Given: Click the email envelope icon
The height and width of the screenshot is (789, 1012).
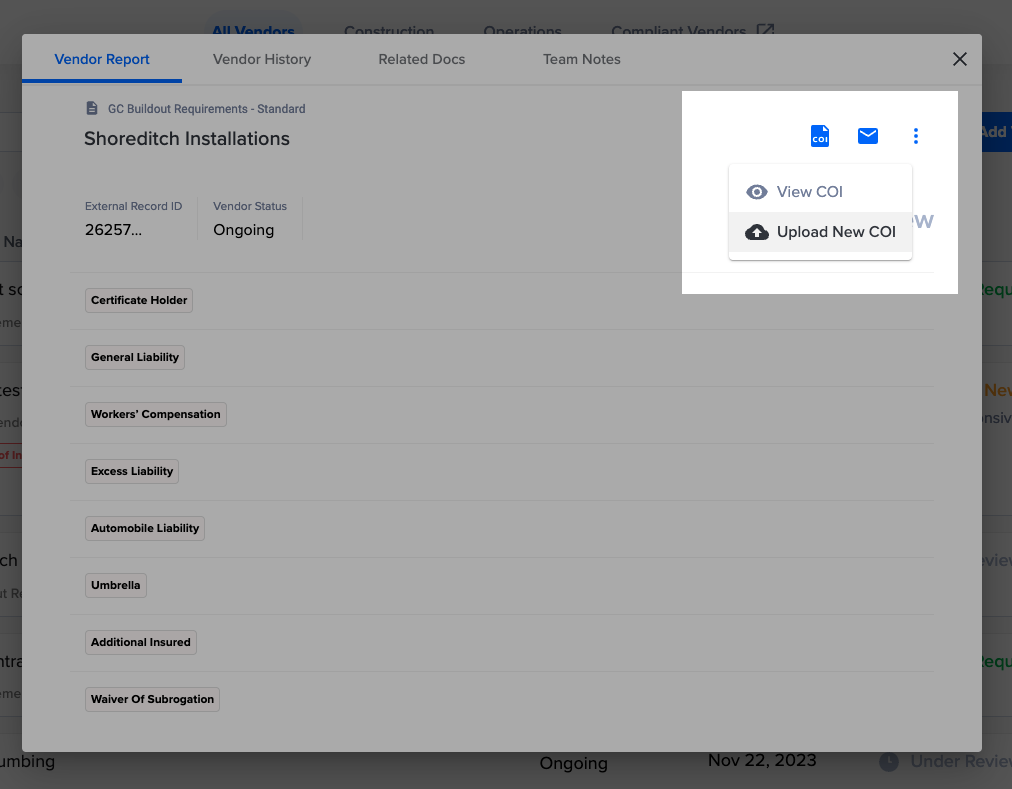Looking at the screenshot, I should coord(868,136).
